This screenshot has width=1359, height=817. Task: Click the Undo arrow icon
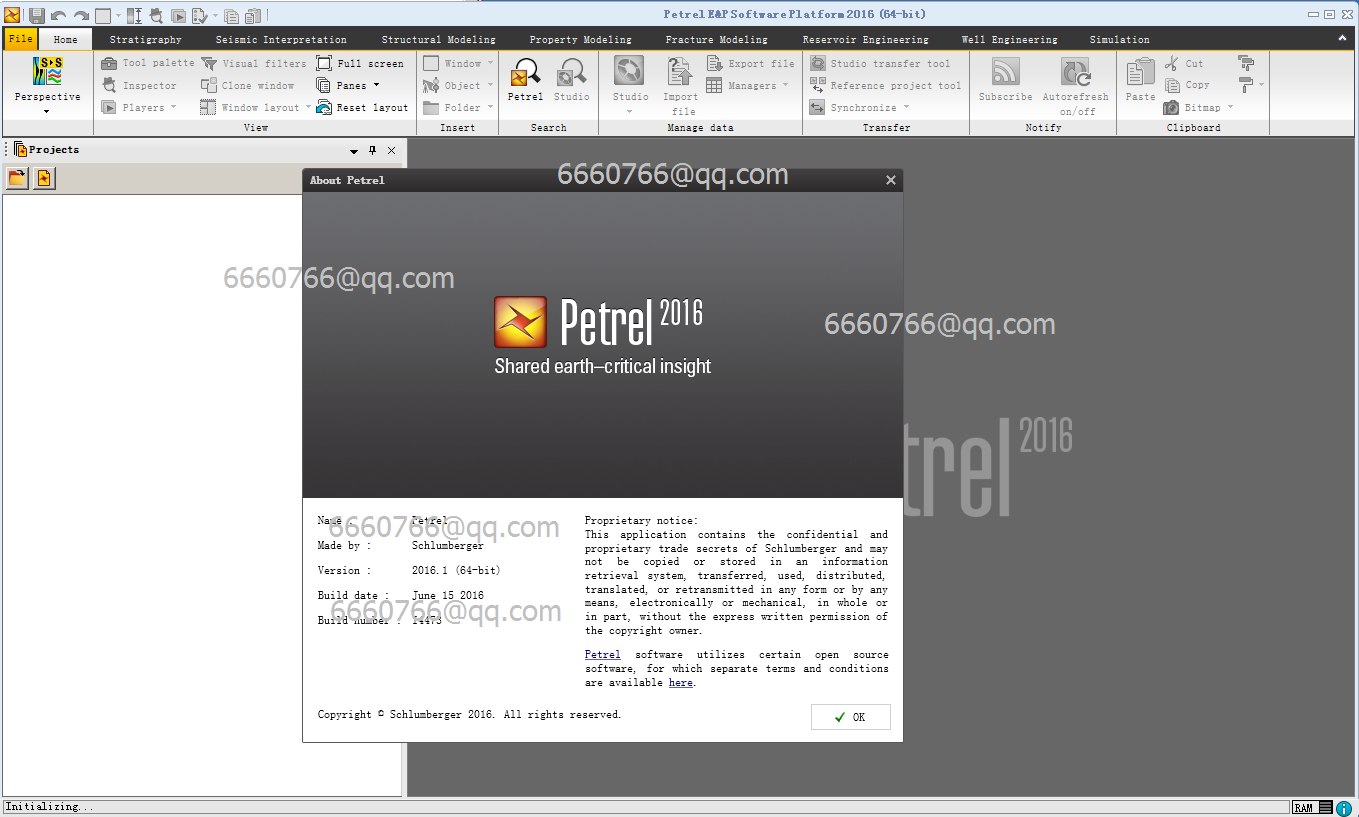pos(59,15)
